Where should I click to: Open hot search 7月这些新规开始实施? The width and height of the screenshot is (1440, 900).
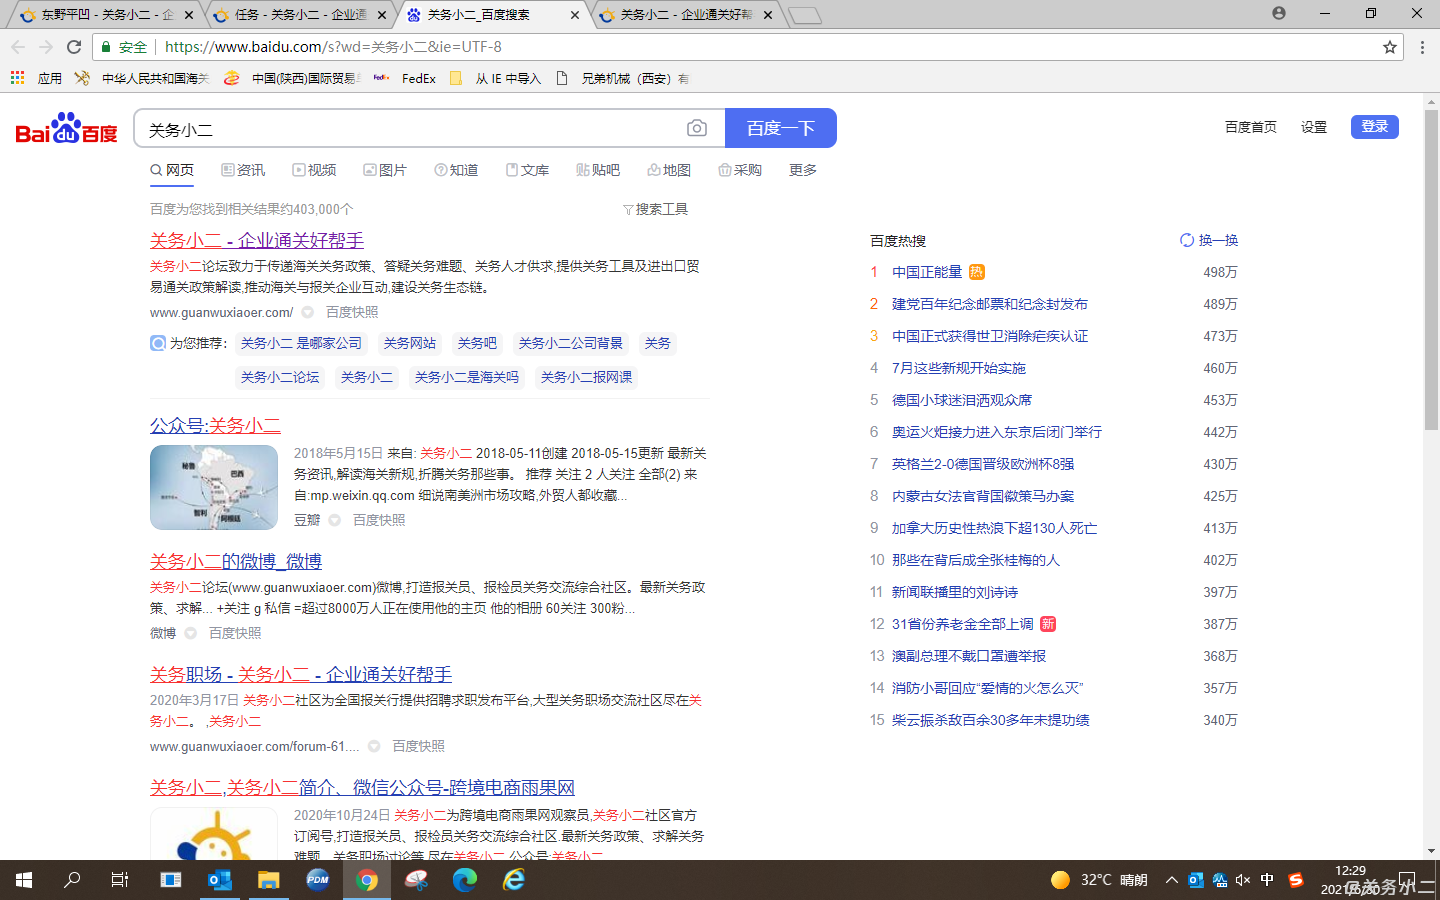[959, 368]
